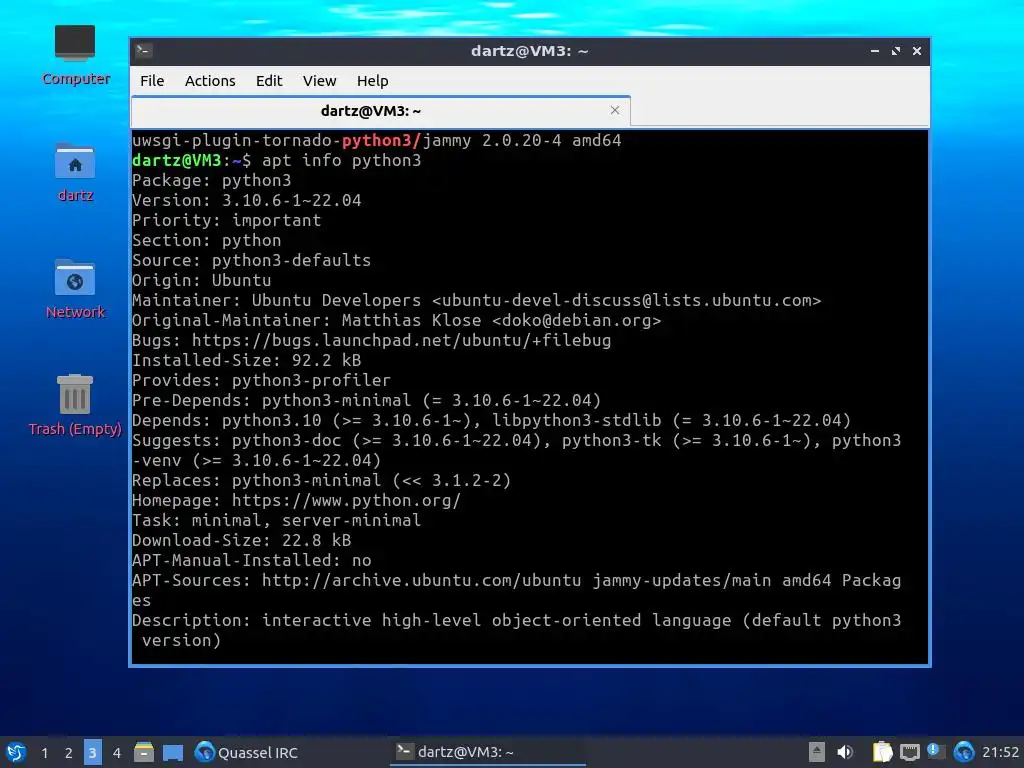Click the removable media eject tray icon
Viewport: 1024px width, 768px height.
816,752
